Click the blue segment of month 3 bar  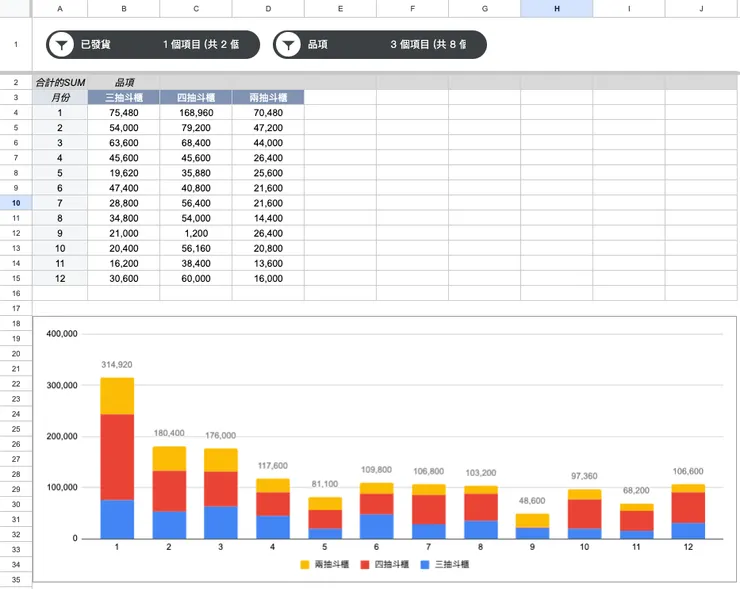pyautogui.click(x=221, y=522)
